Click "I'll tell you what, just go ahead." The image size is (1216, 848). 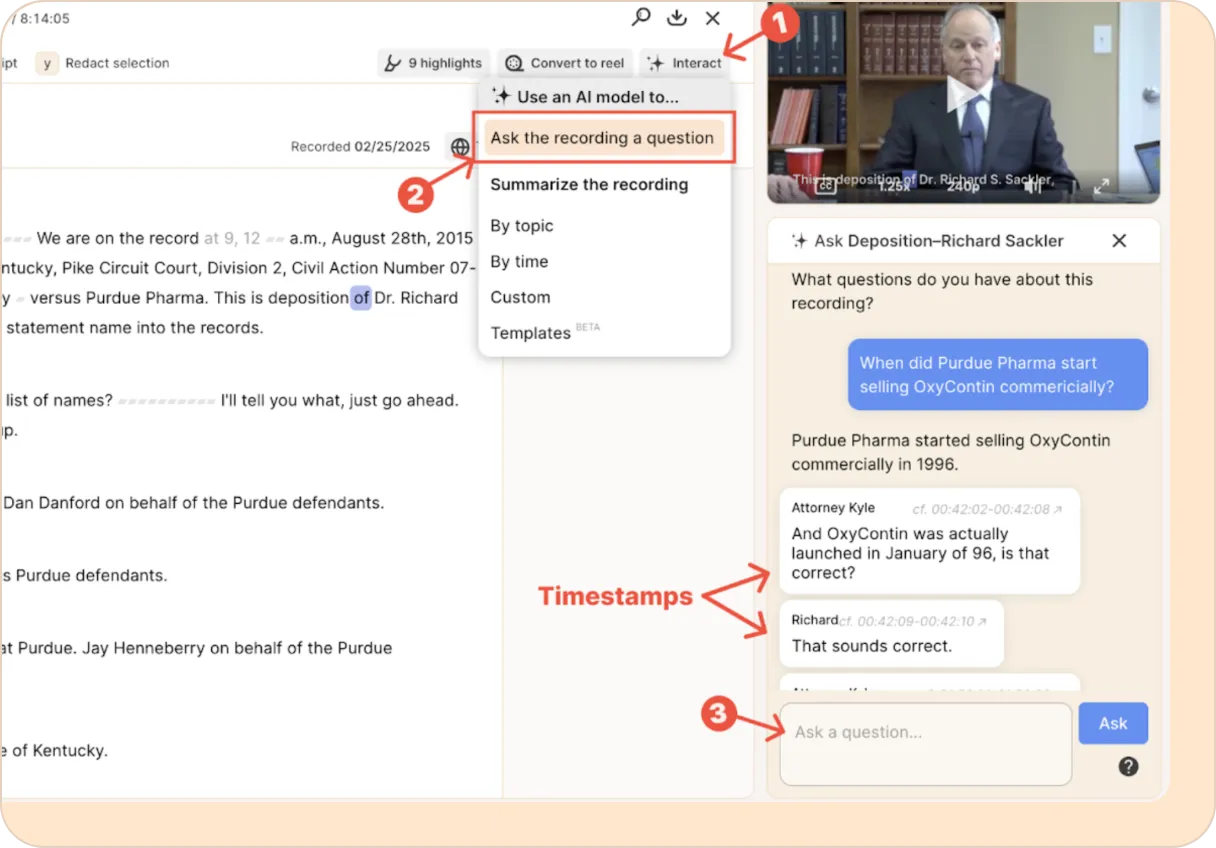(x=340, y=400)
